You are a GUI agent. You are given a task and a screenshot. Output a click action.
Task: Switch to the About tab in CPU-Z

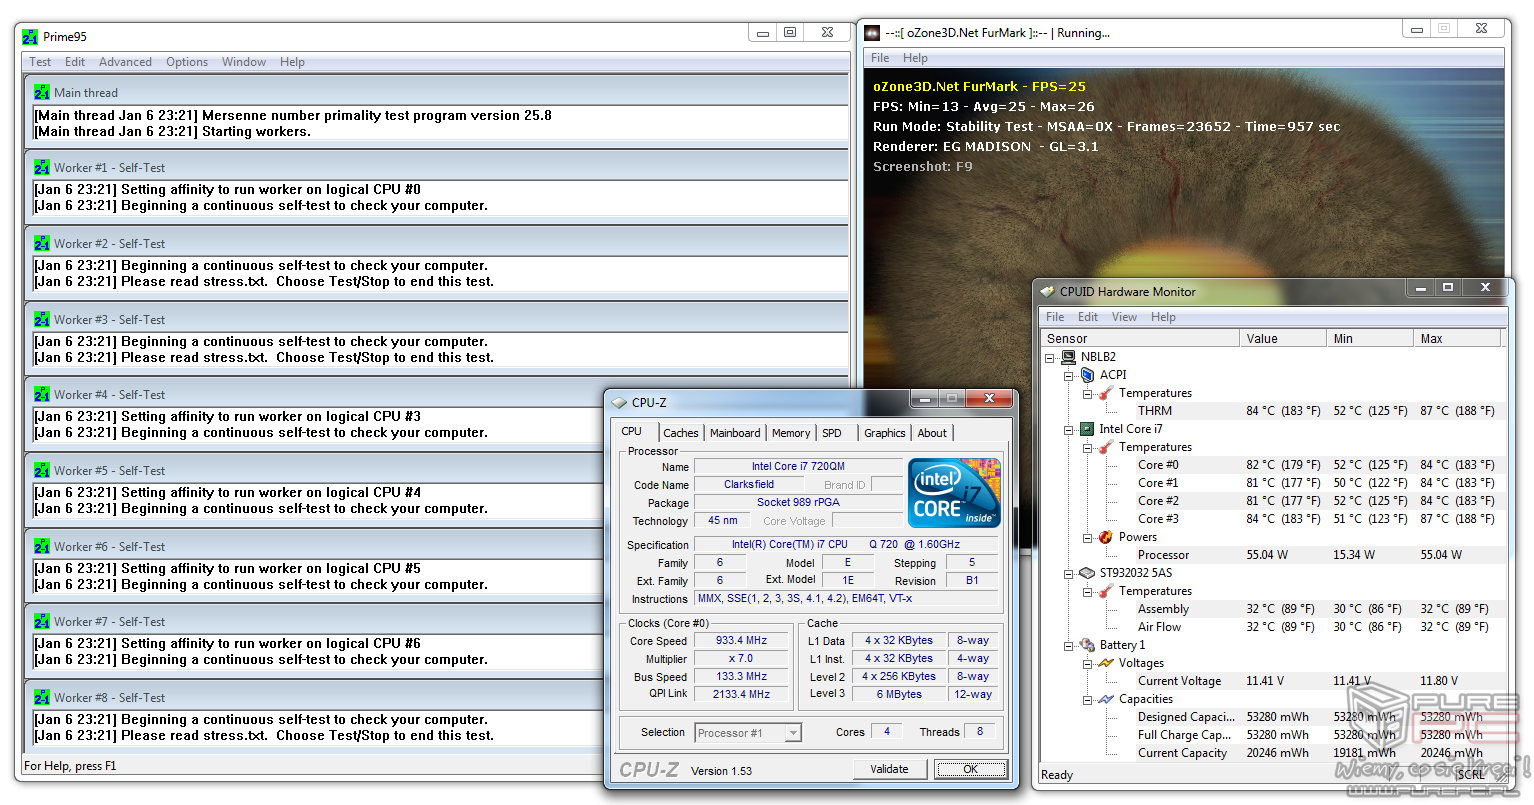(932, 433)
